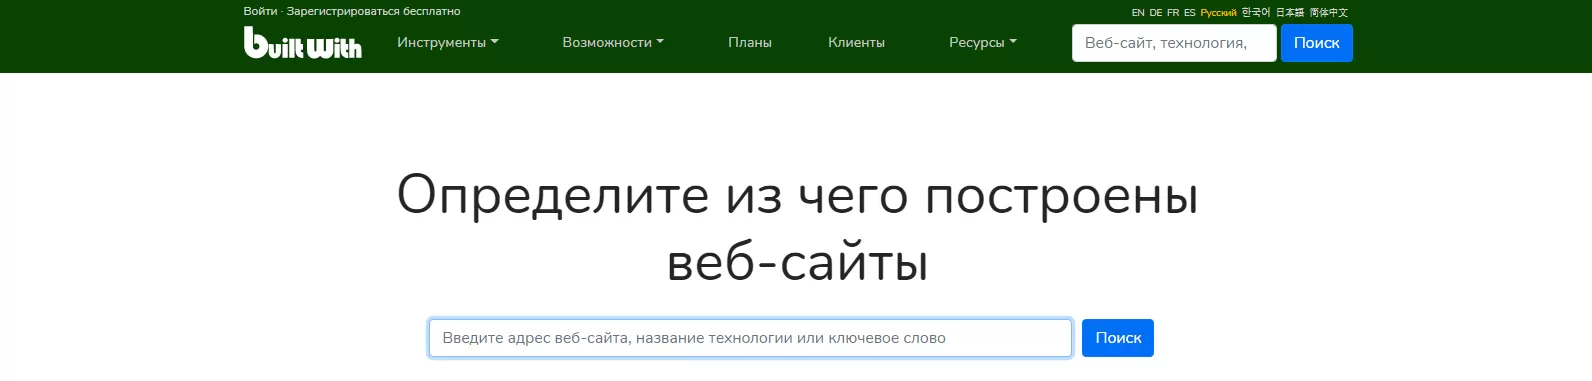Click heading Определите из чего построены веб-сайты

point(797,228)
